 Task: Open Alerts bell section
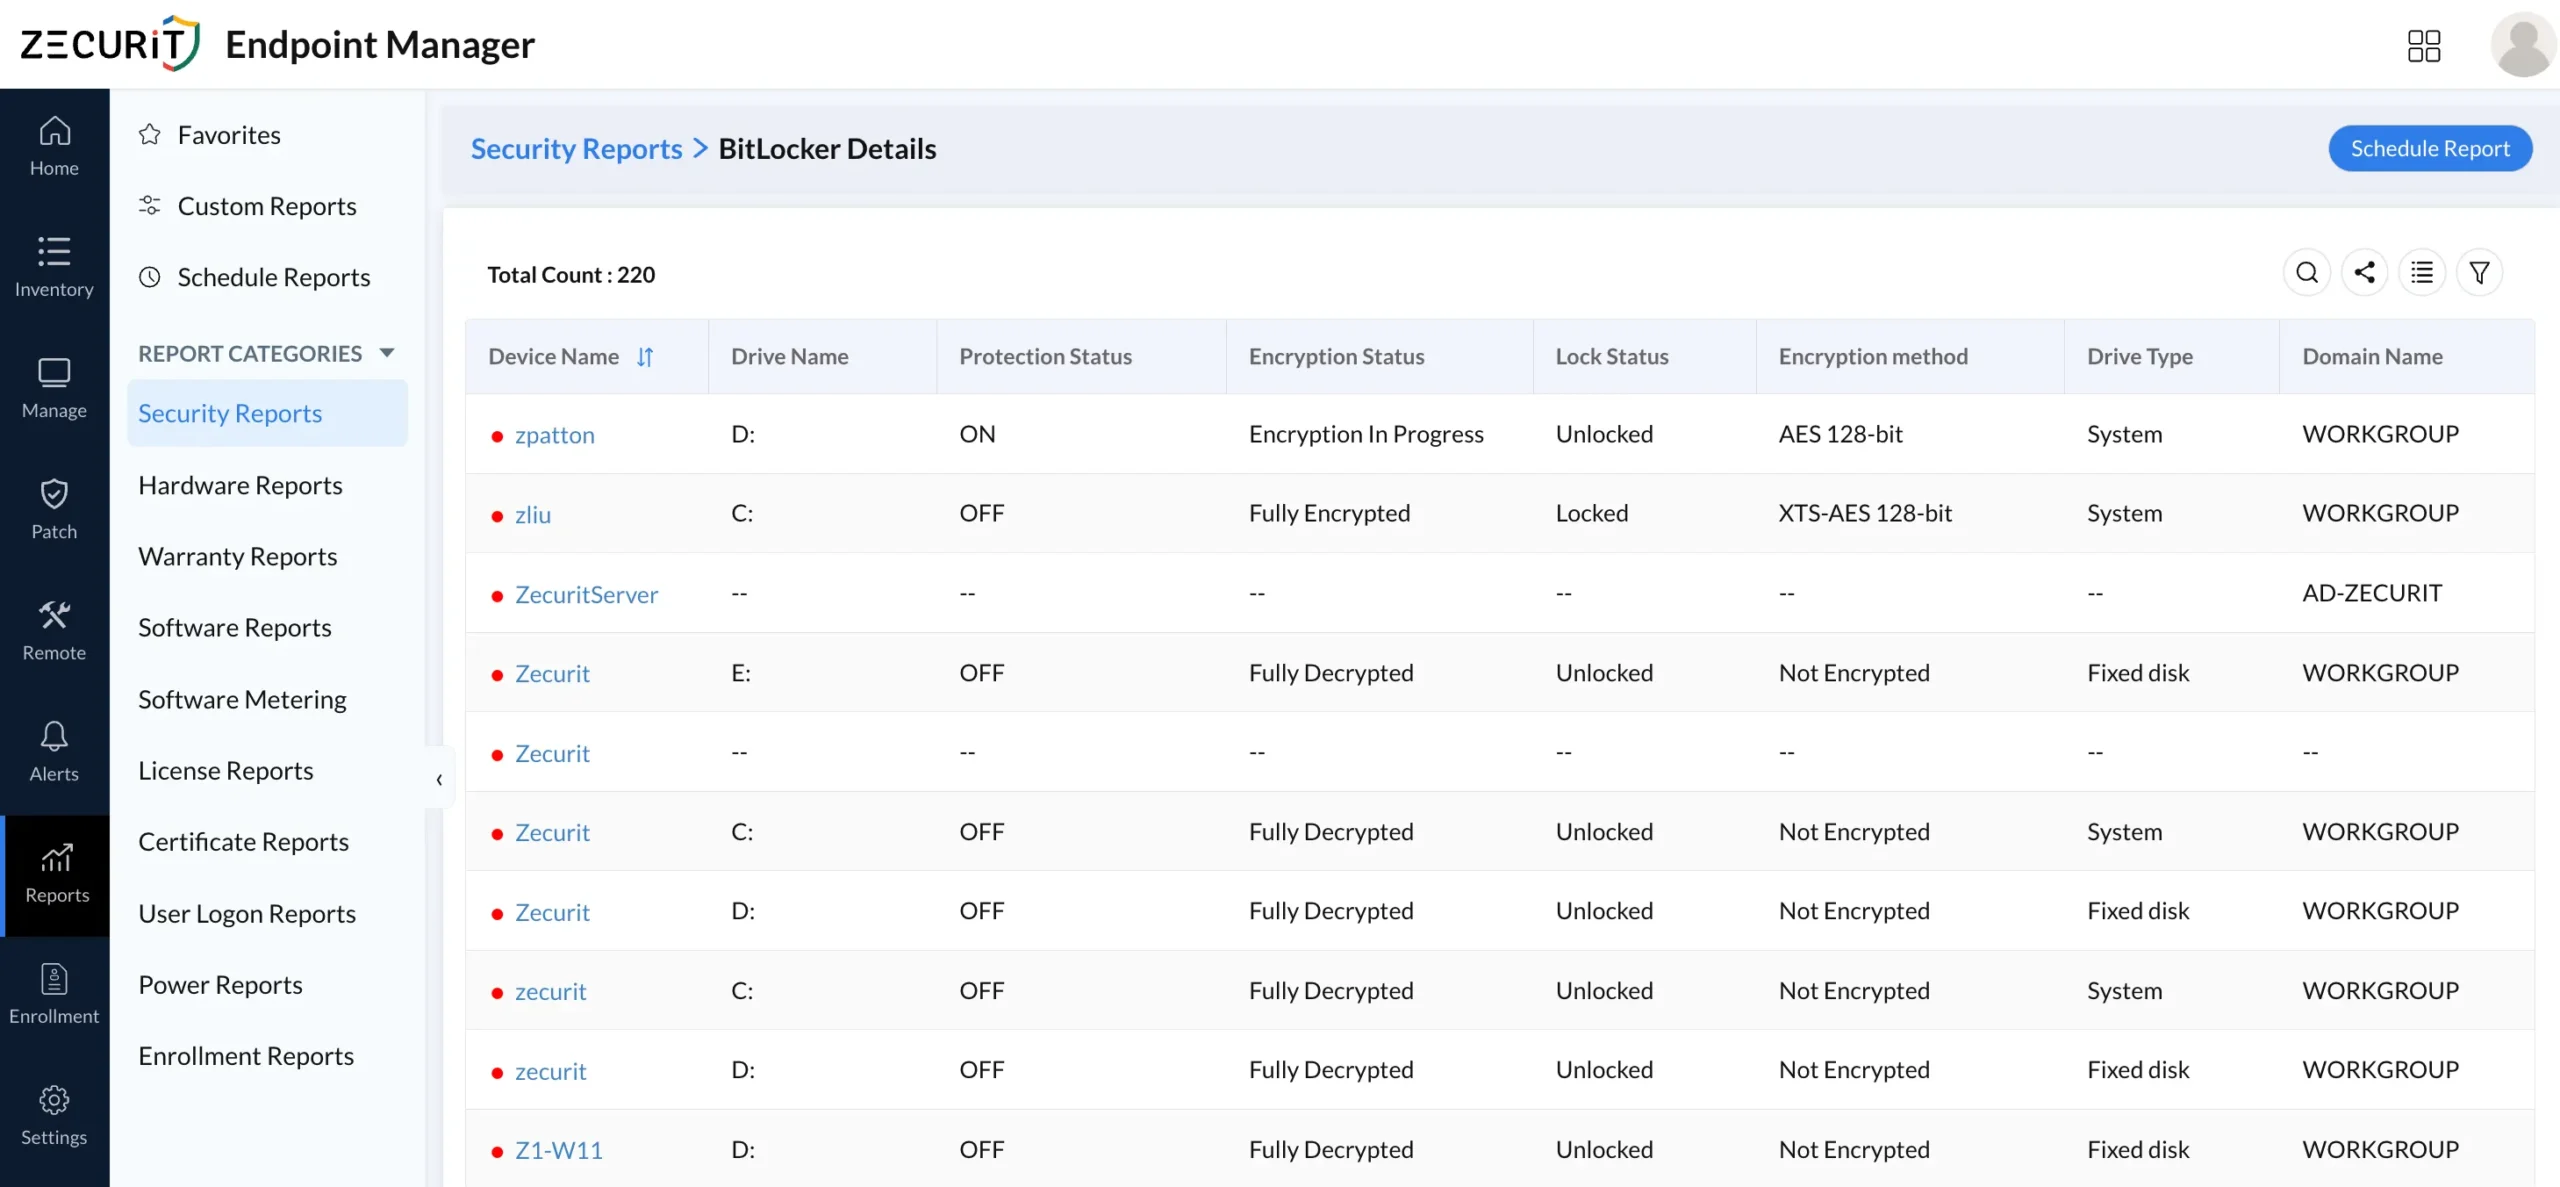54,752
